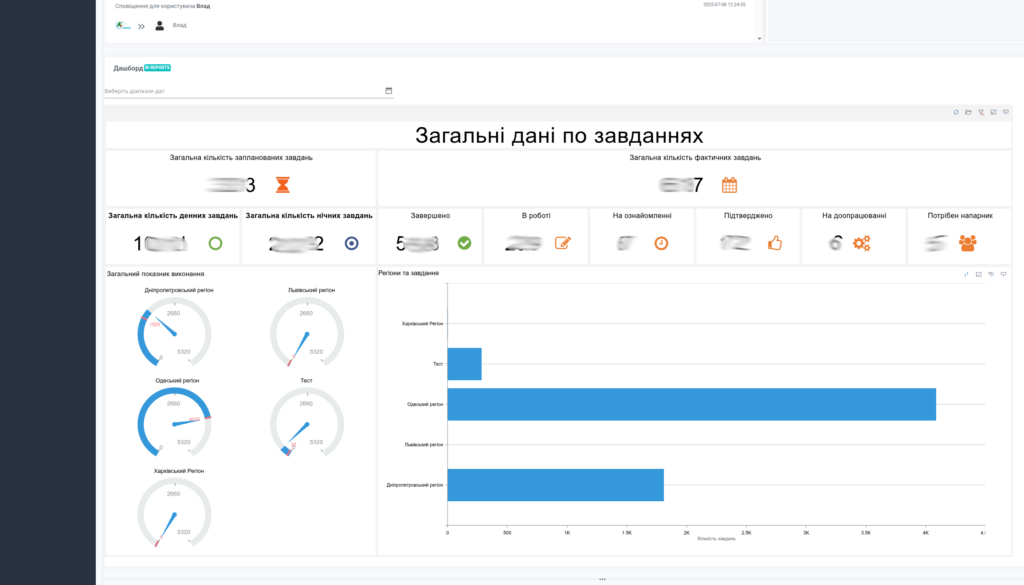Click the folder icon in dashboard toolbar
This screenshot has width=1024, height=585.
968,112
